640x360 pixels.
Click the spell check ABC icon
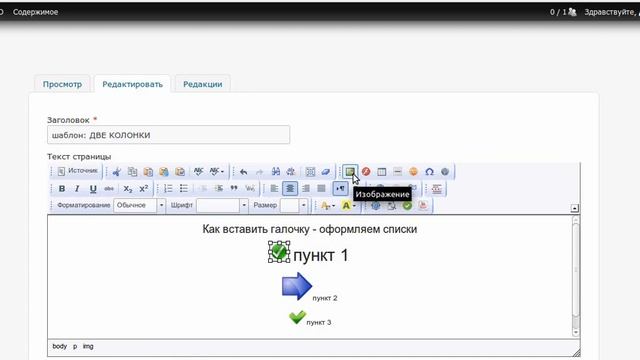198,171
